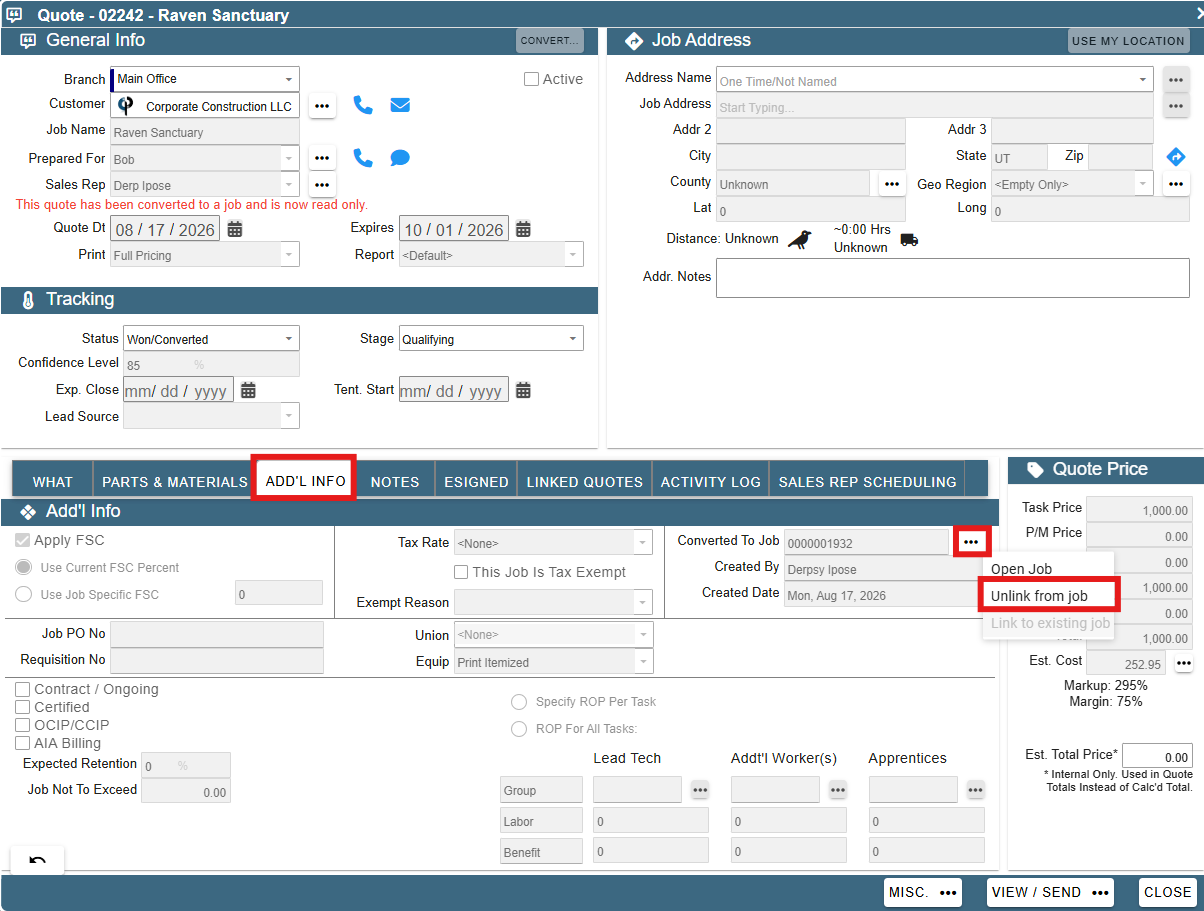This screenshot has height=911, width=1204.
Task: Expand the Status dropdown
Action: (x=288, y=339)
